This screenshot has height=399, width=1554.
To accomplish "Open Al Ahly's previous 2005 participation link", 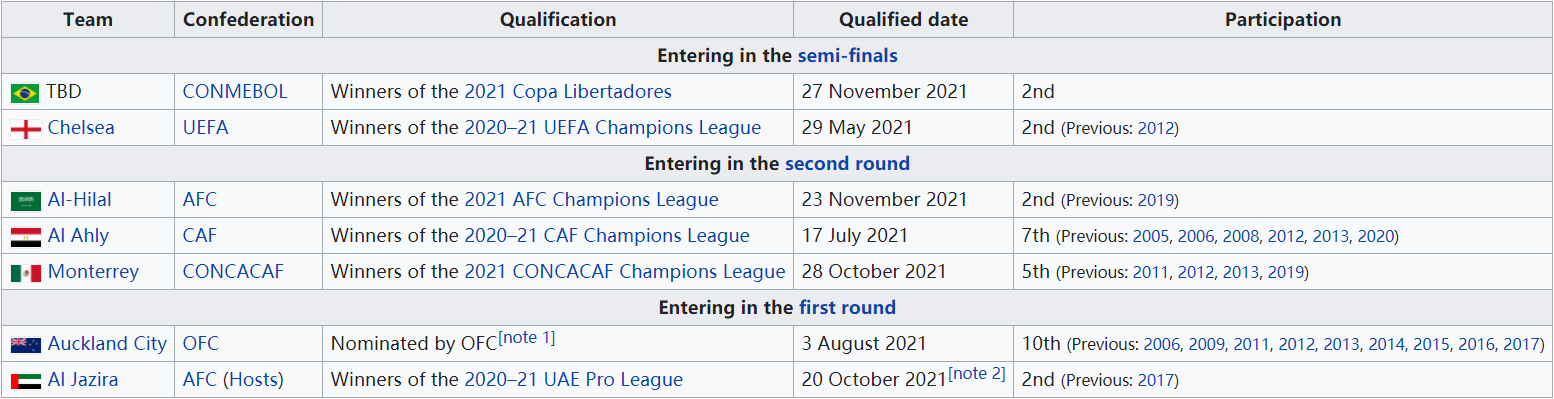I will (1150, 237).
